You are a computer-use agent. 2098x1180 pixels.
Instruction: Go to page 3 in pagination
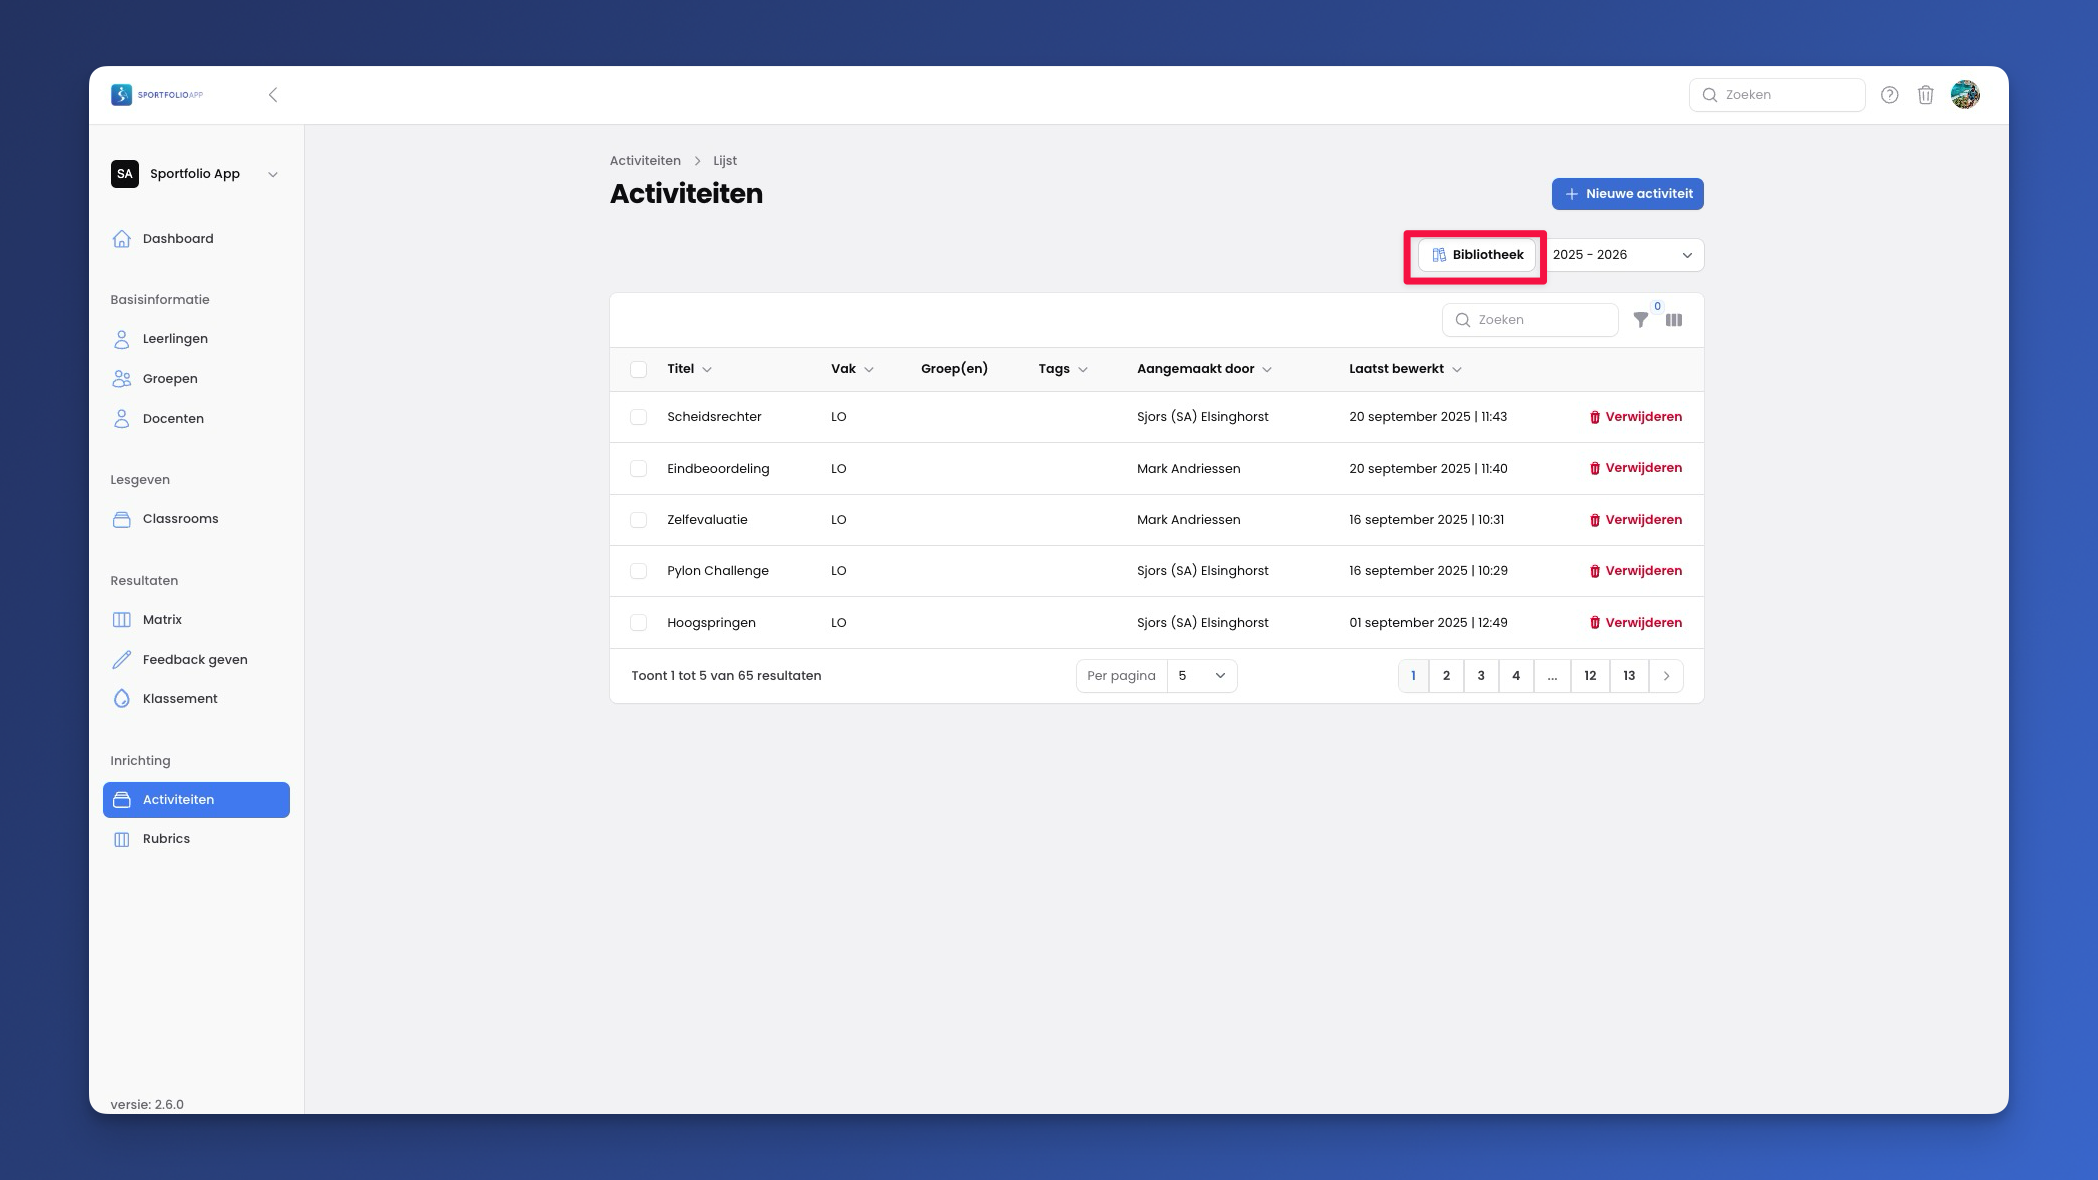pos(1480,676)
